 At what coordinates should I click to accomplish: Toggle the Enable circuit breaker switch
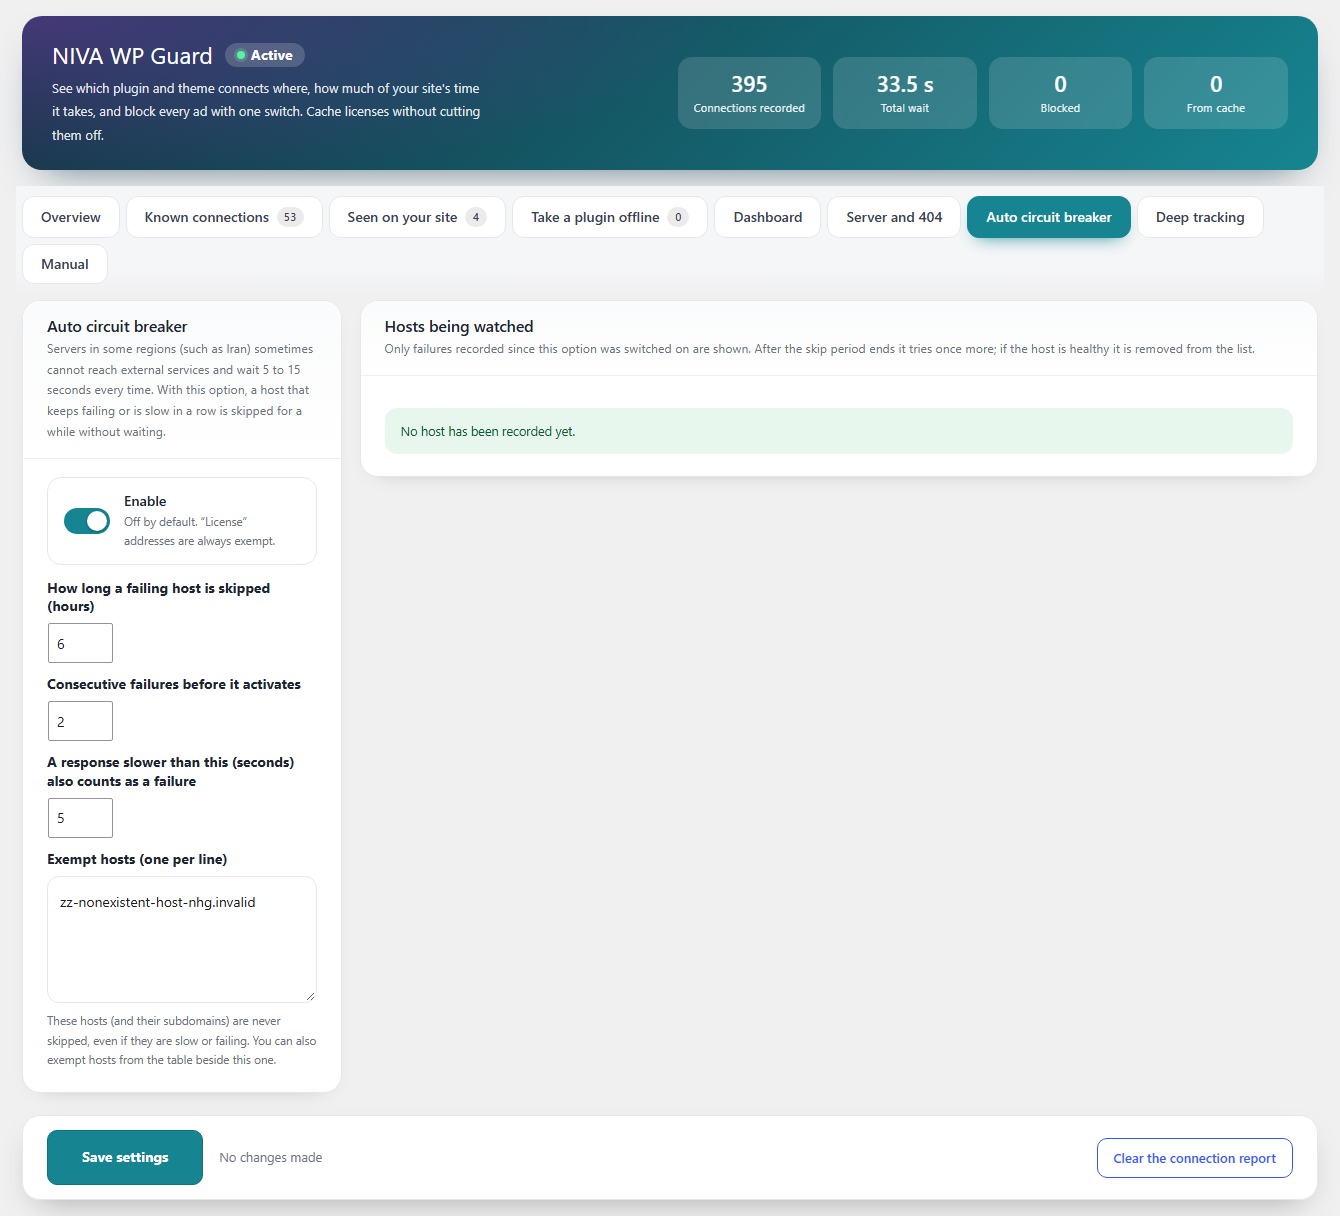(87, 521)
